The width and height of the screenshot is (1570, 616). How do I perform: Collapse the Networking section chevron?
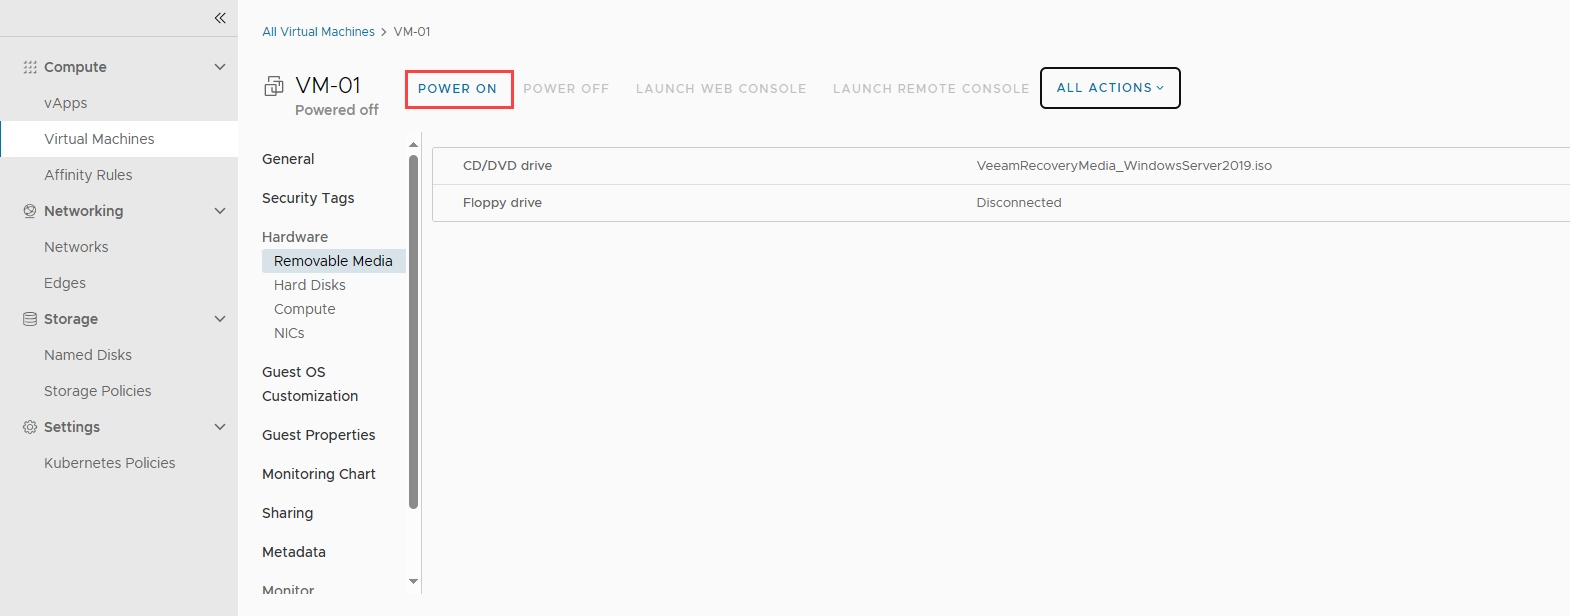point(220,211)
